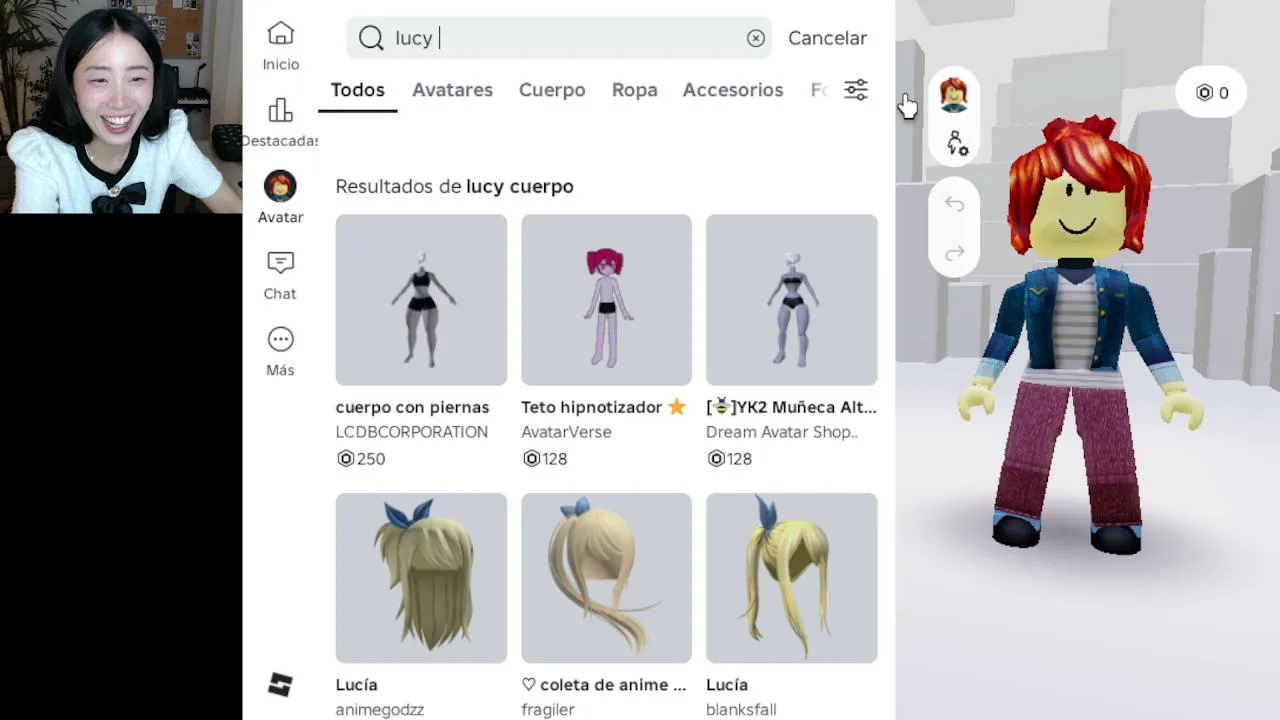Click the redo arrow
The height and width of the screenshot is (720, 1280).
tap(954, 253)
